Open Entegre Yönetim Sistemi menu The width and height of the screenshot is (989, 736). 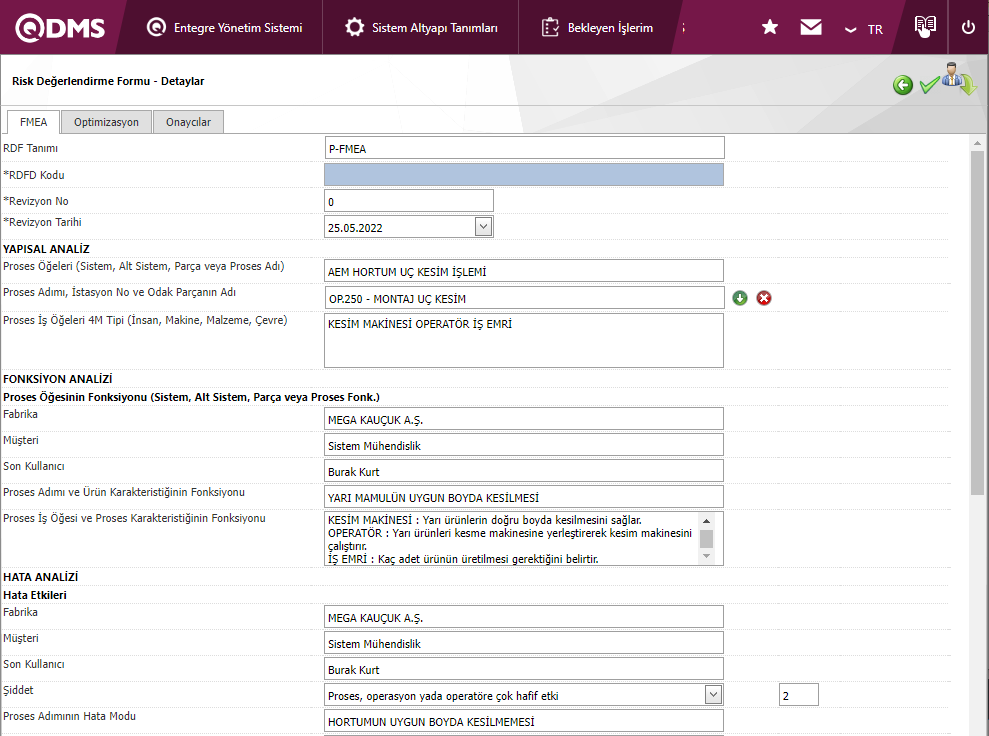tap(224, 28)
